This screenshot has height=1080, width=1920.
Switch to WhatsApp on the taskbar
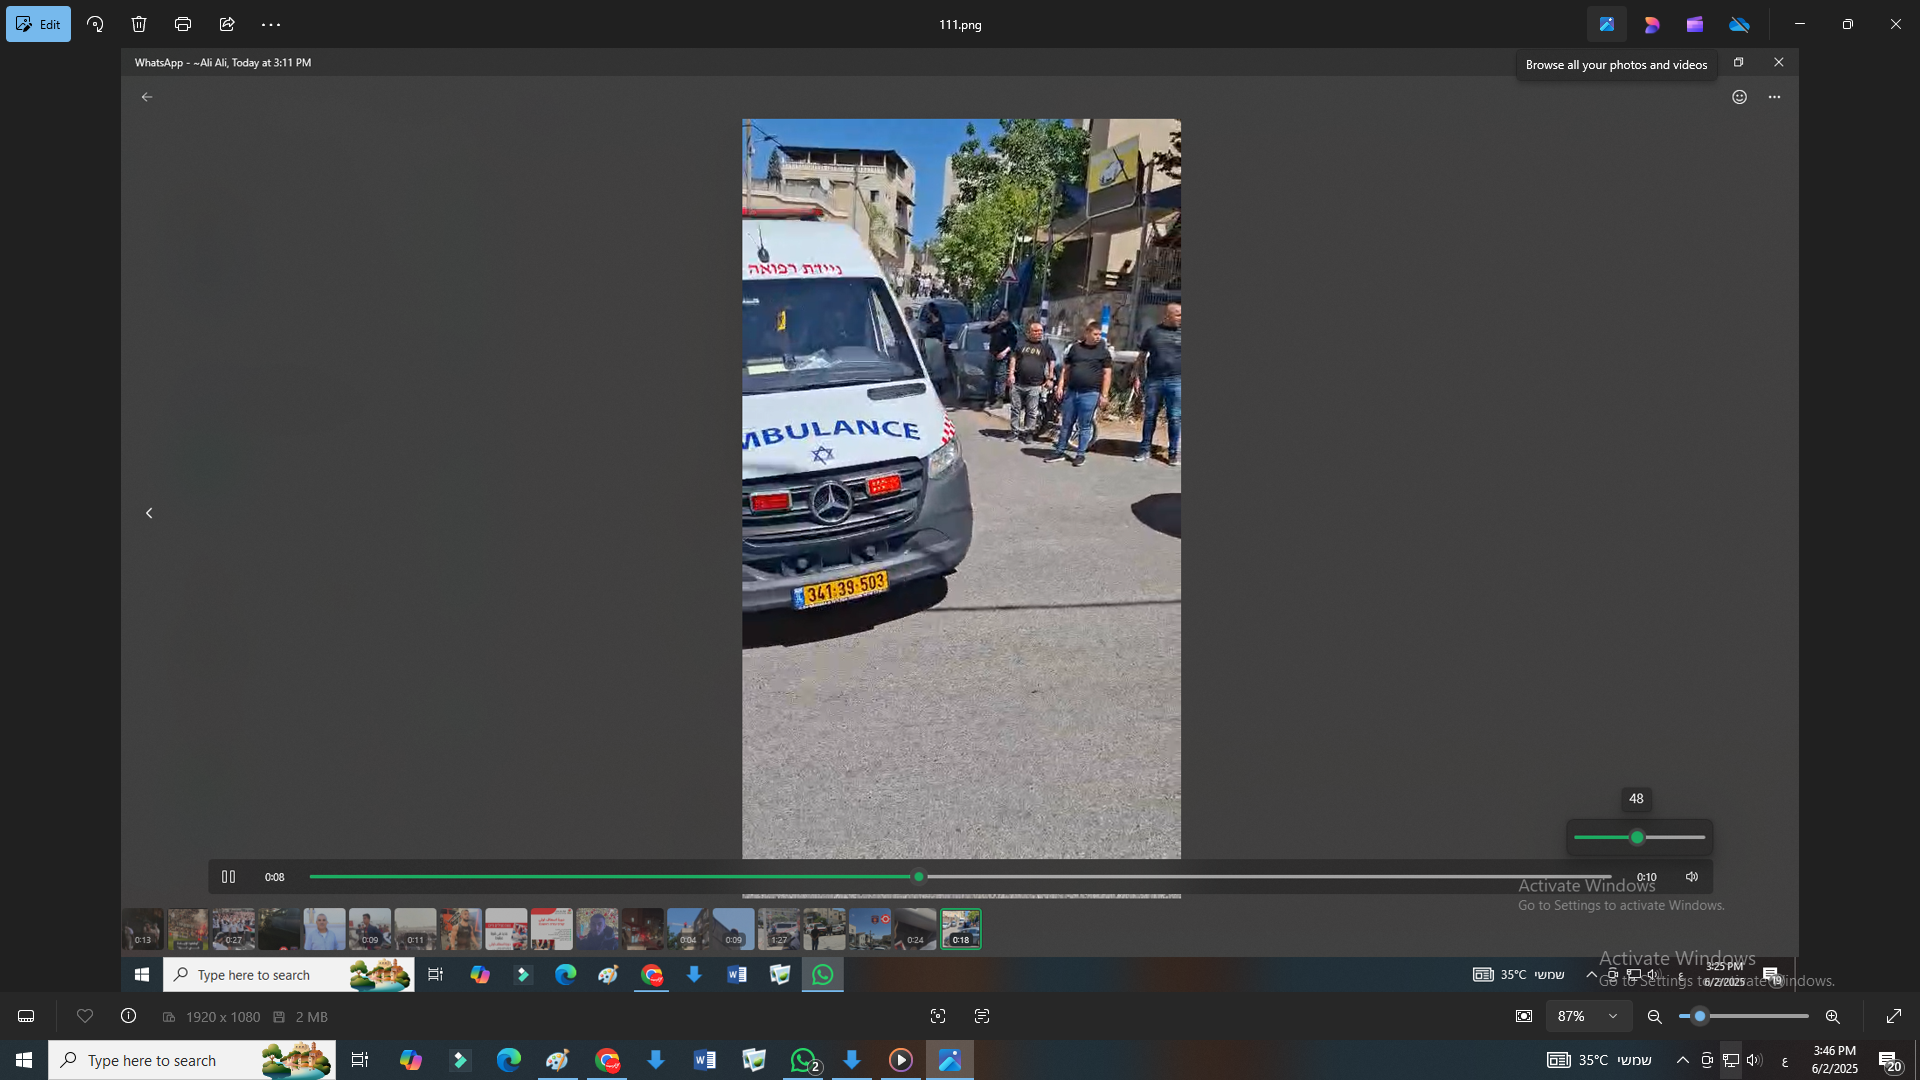pyautogui.click(x=804, y=1060)
